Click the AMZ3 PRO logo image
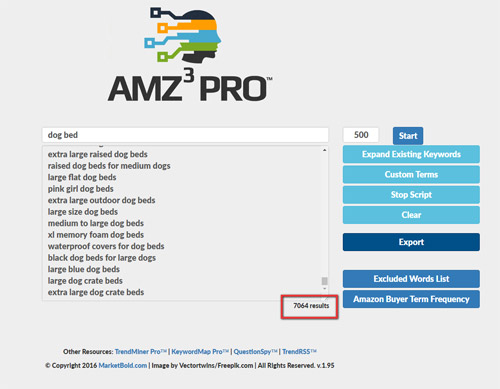The height and width of the screenshot is (389, 500). click(x=190, y=54)
